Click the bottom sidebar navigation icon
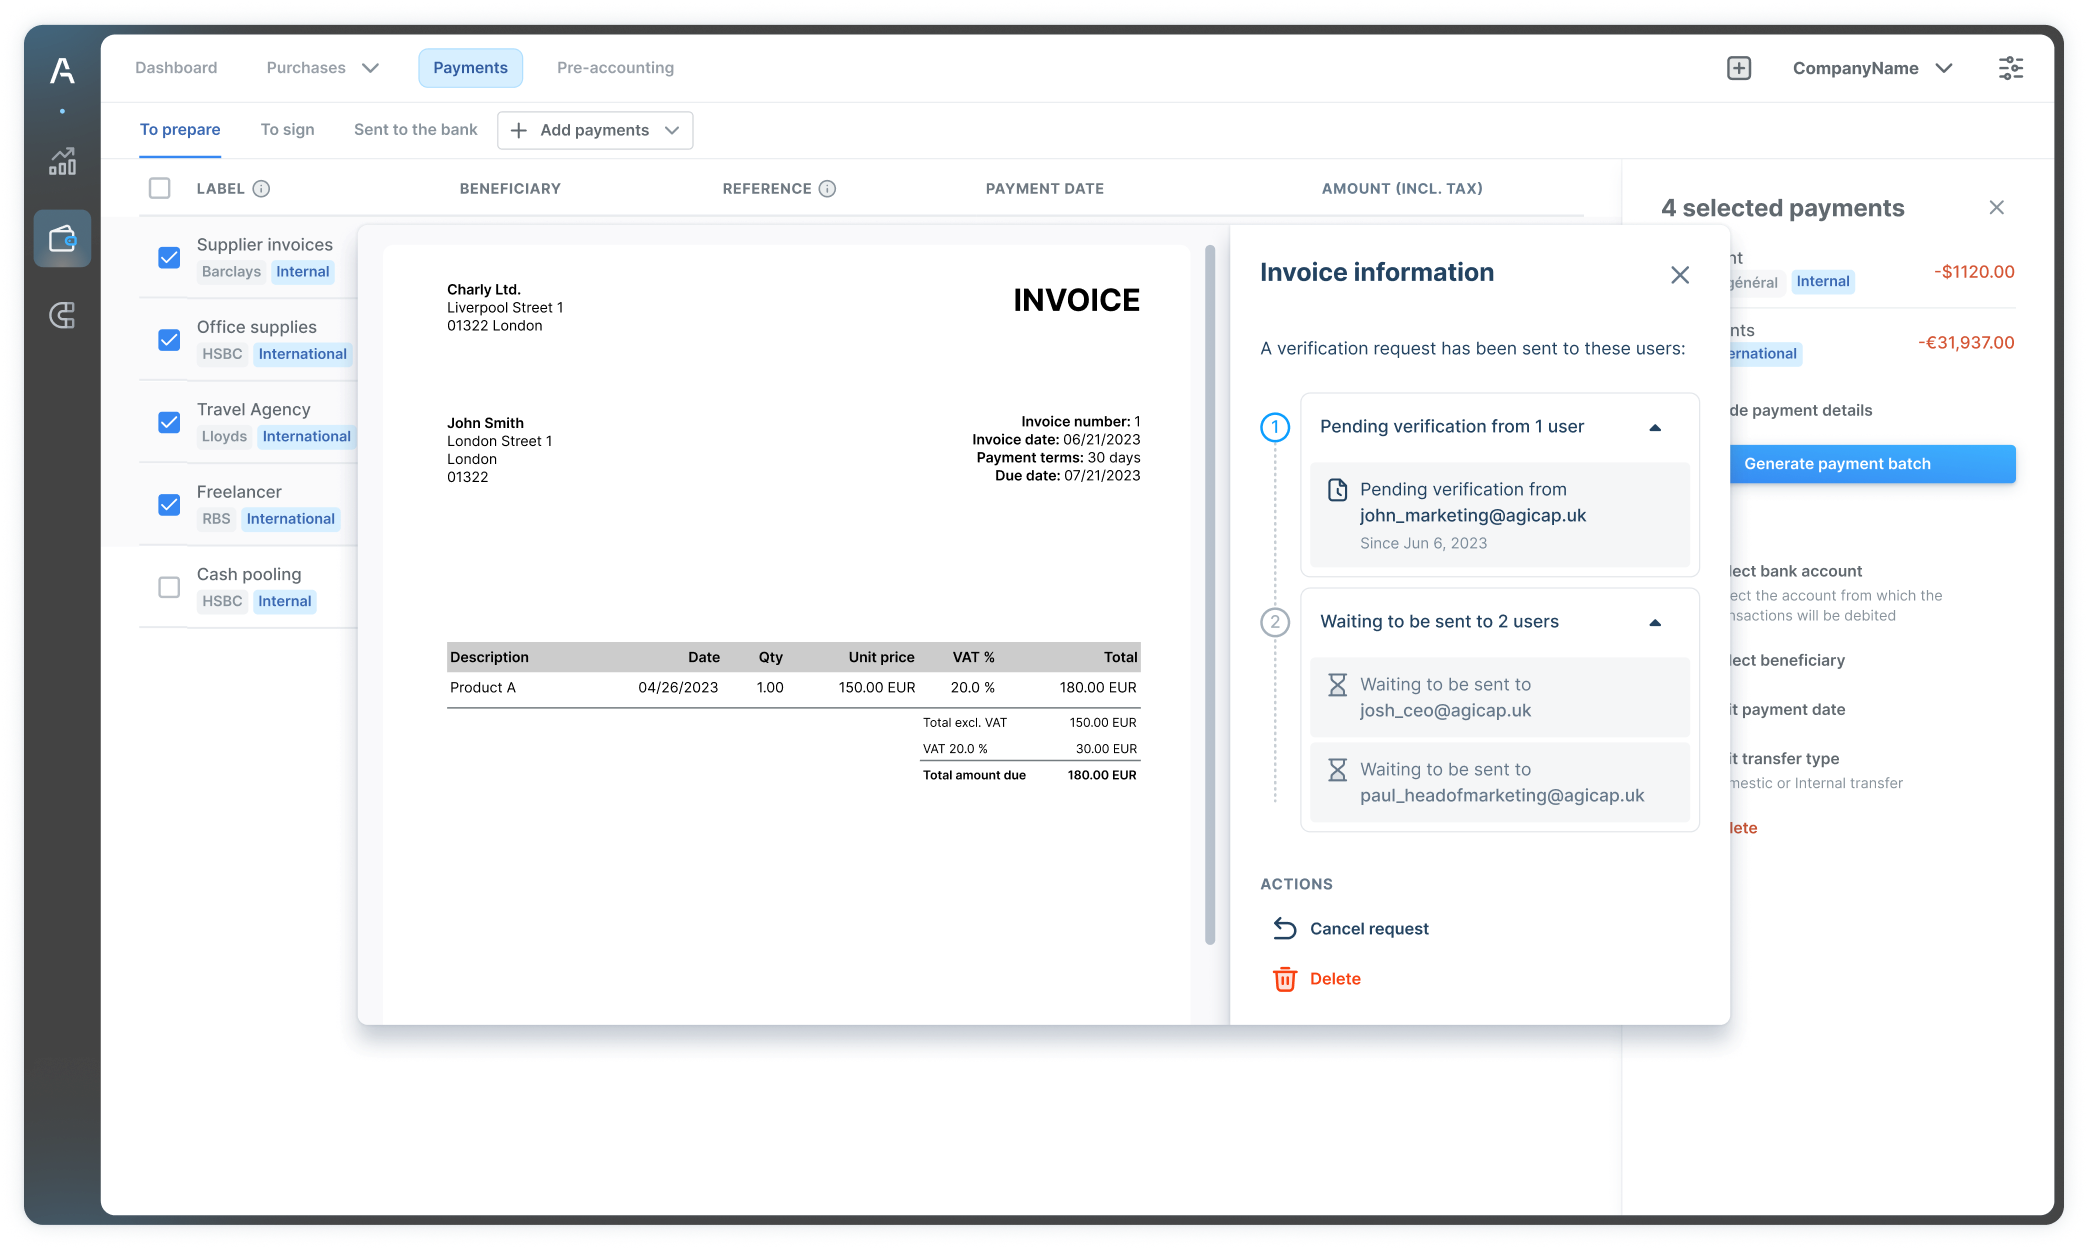 click(61, 316)
